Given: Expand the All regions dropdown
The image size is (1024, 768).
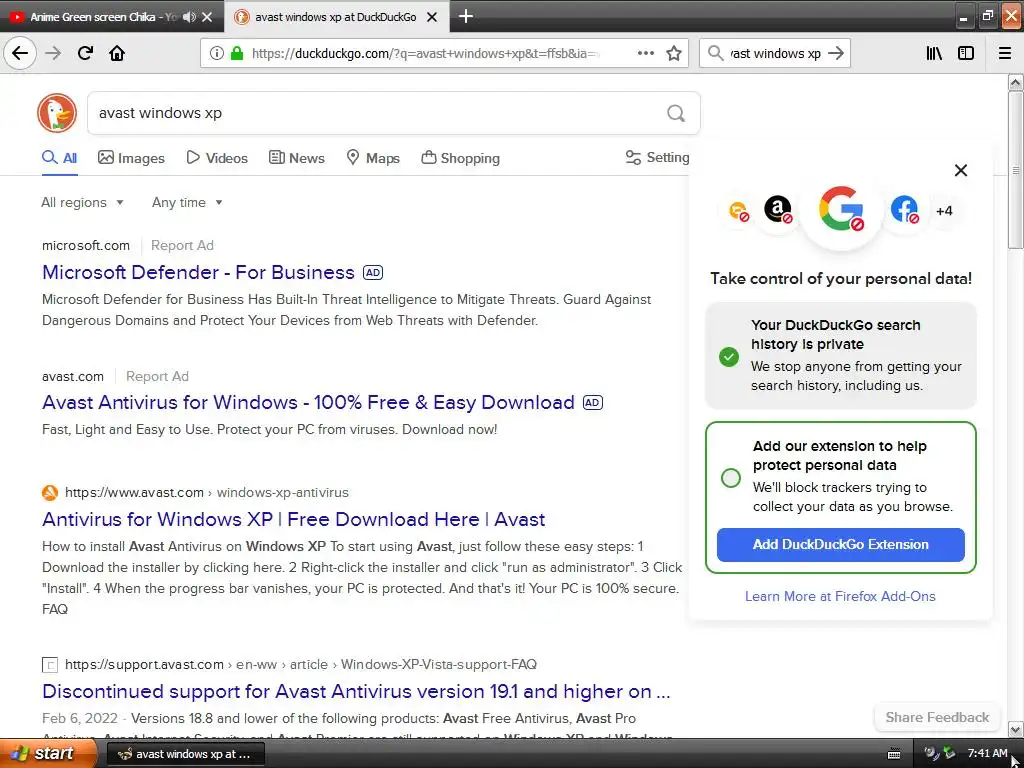Looking at the screenshot, I should pos(82,202).
